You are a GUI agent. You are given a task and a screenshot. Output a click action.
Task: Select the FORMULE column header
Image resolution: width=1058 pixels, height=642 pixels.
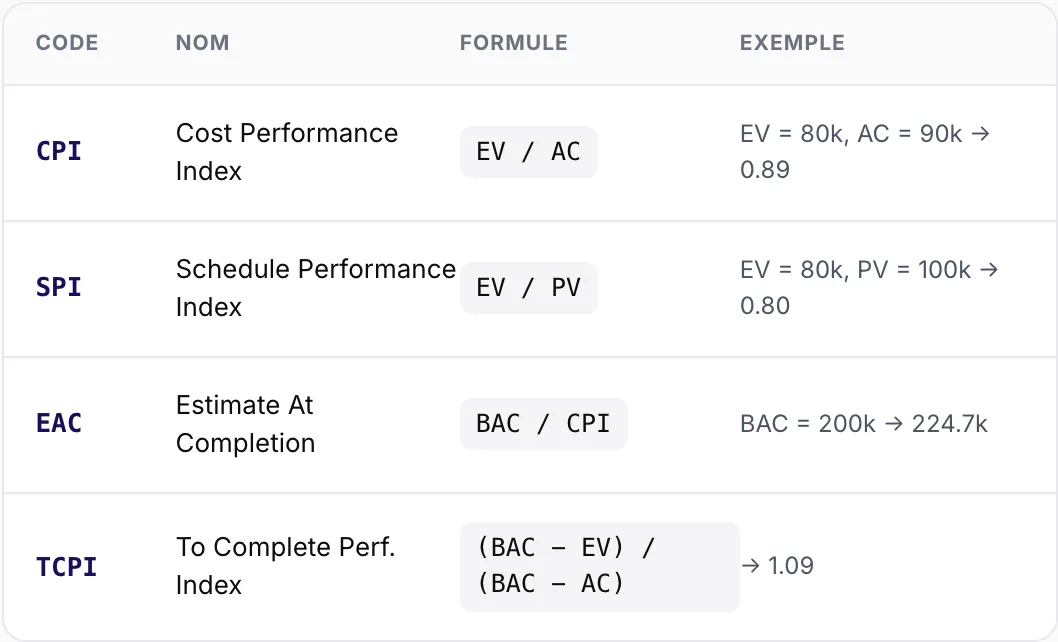tap(513, 43)
